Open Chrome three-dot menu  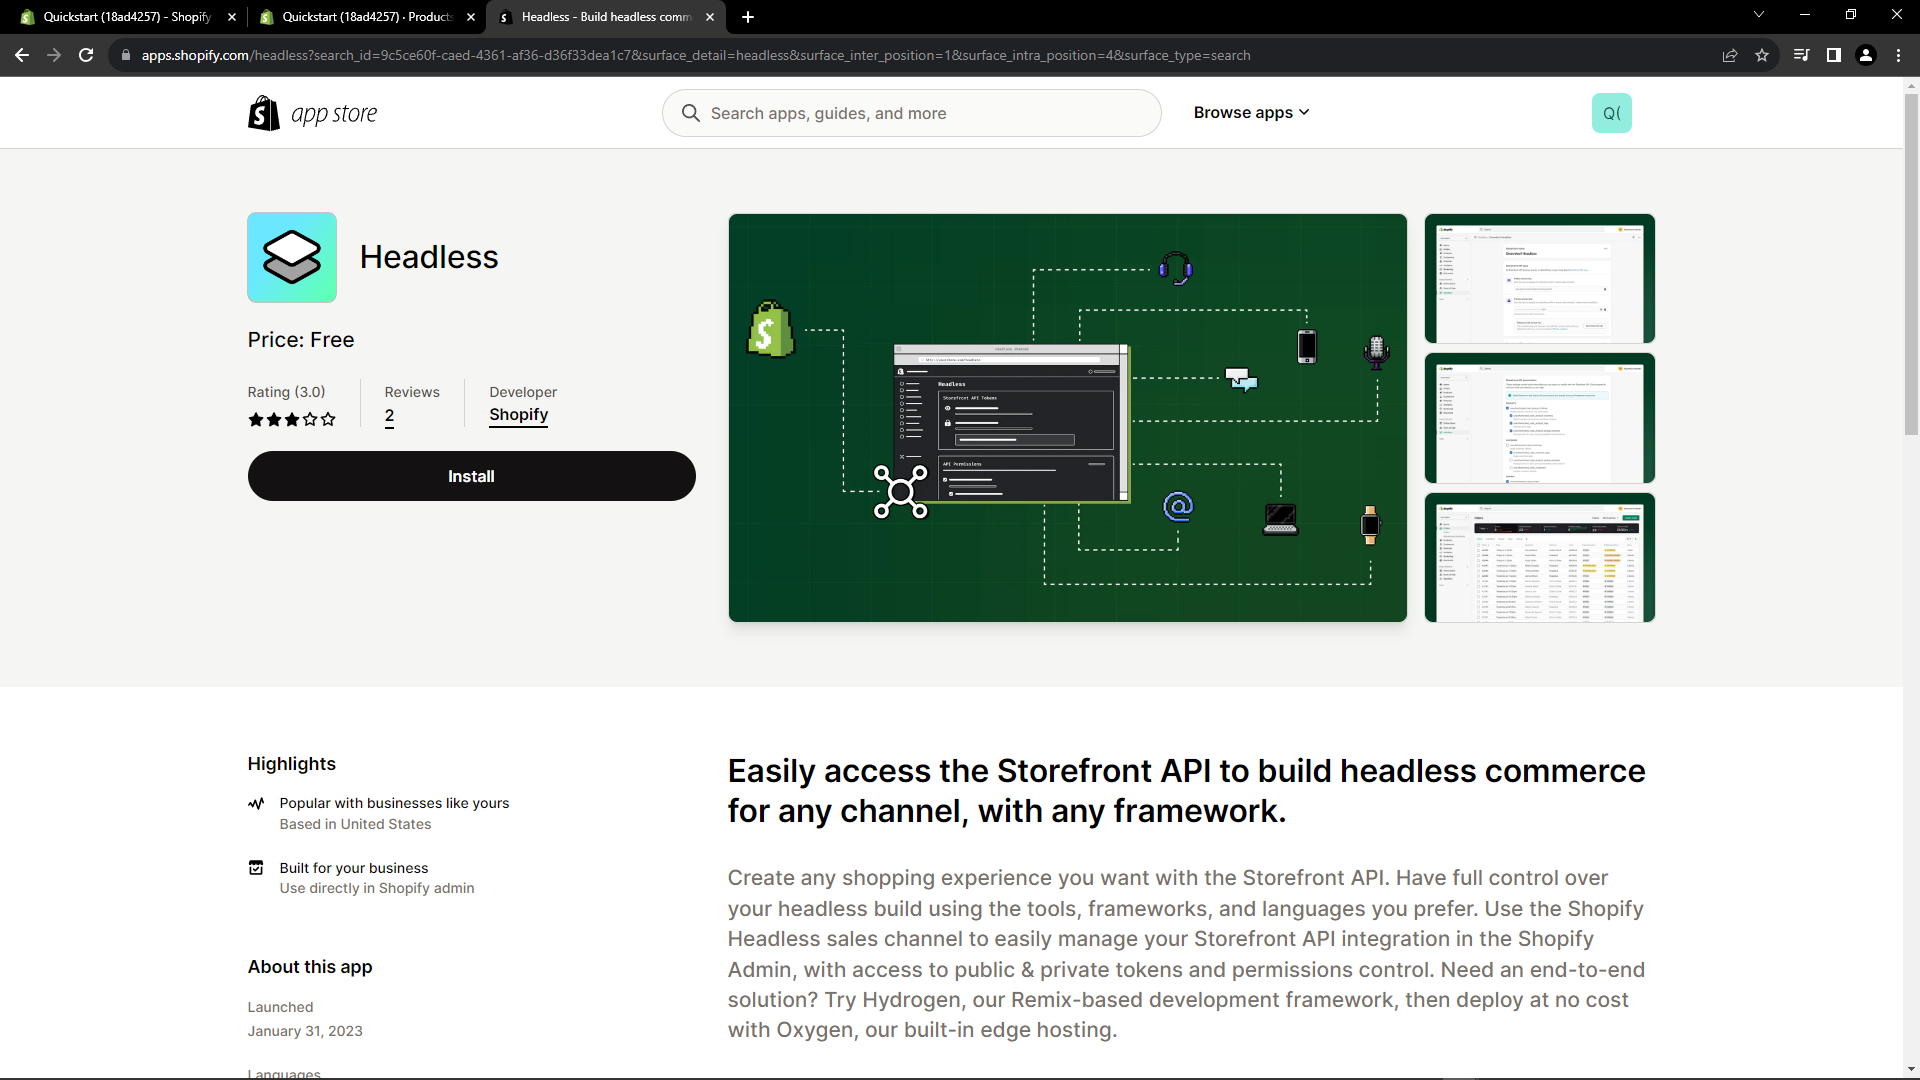(1898, 55)
